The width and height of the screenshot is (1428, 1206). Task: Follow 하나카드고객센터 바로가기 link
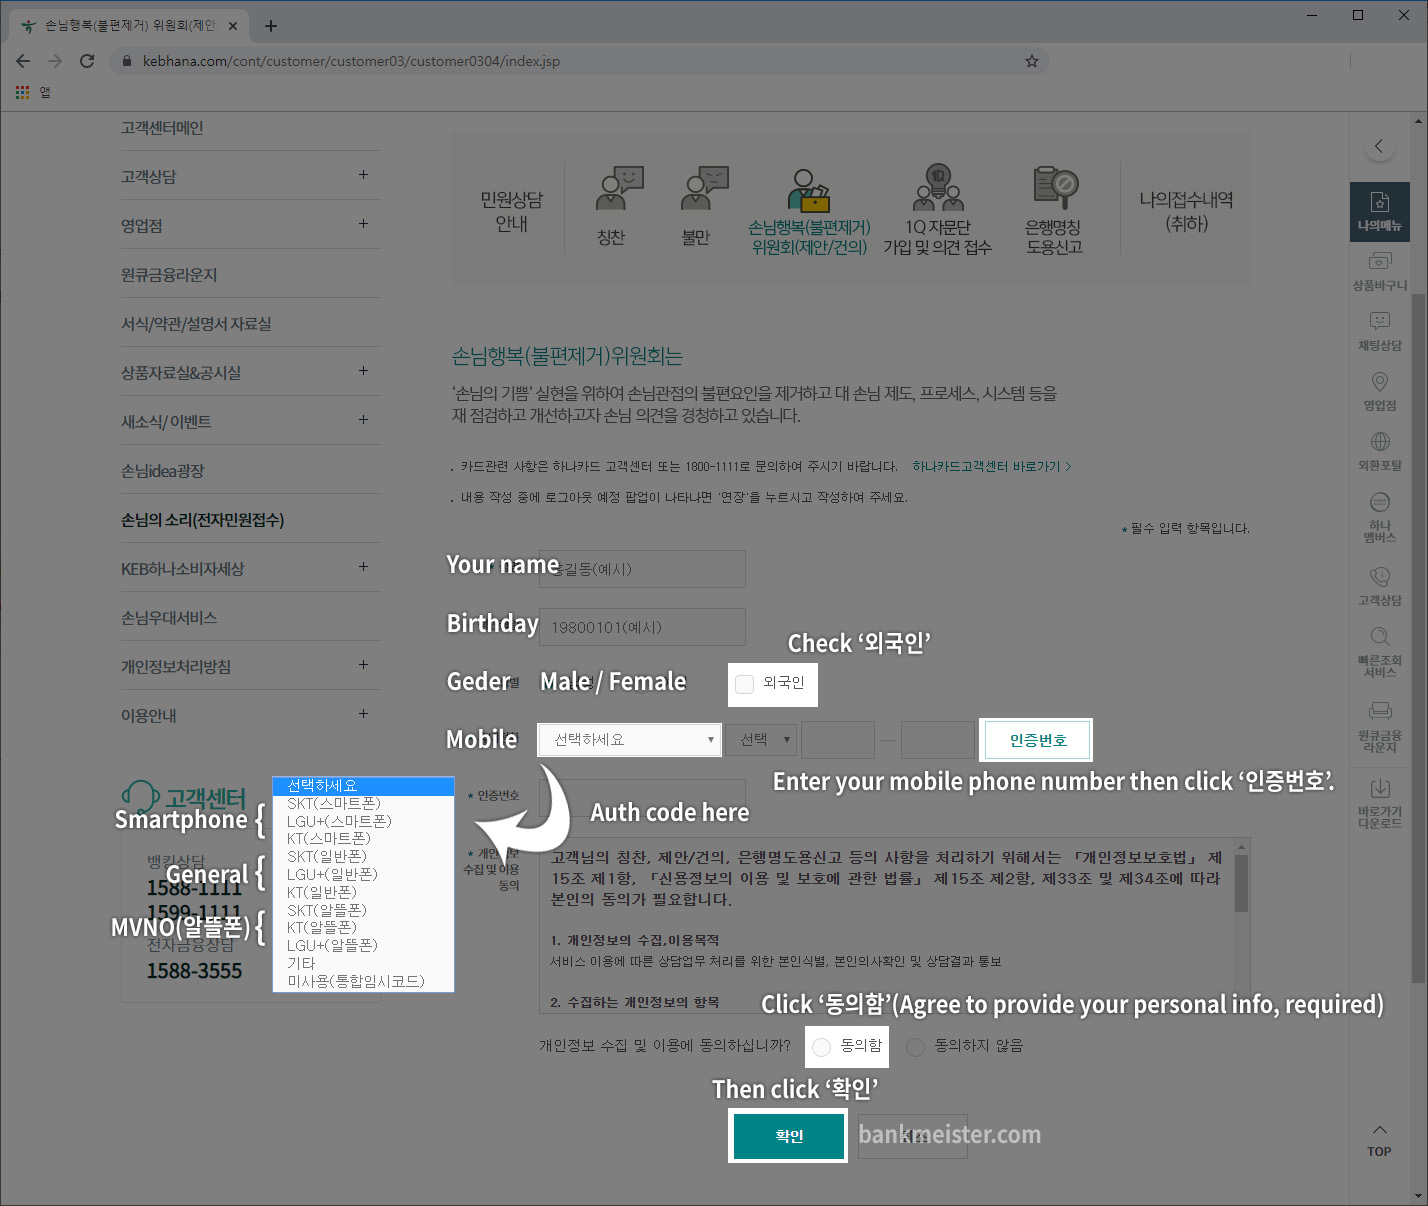point(991,467)
